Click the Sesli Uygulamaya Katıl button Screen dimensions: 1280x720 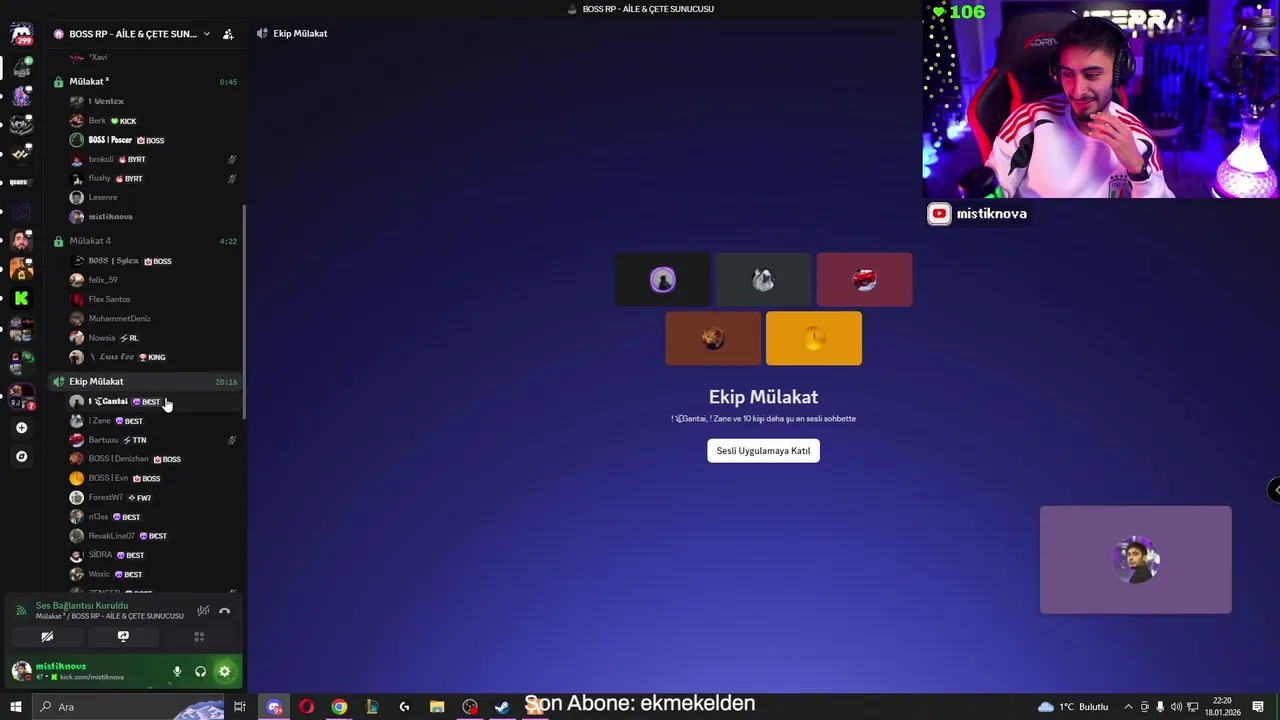click(x=763, y=451)
